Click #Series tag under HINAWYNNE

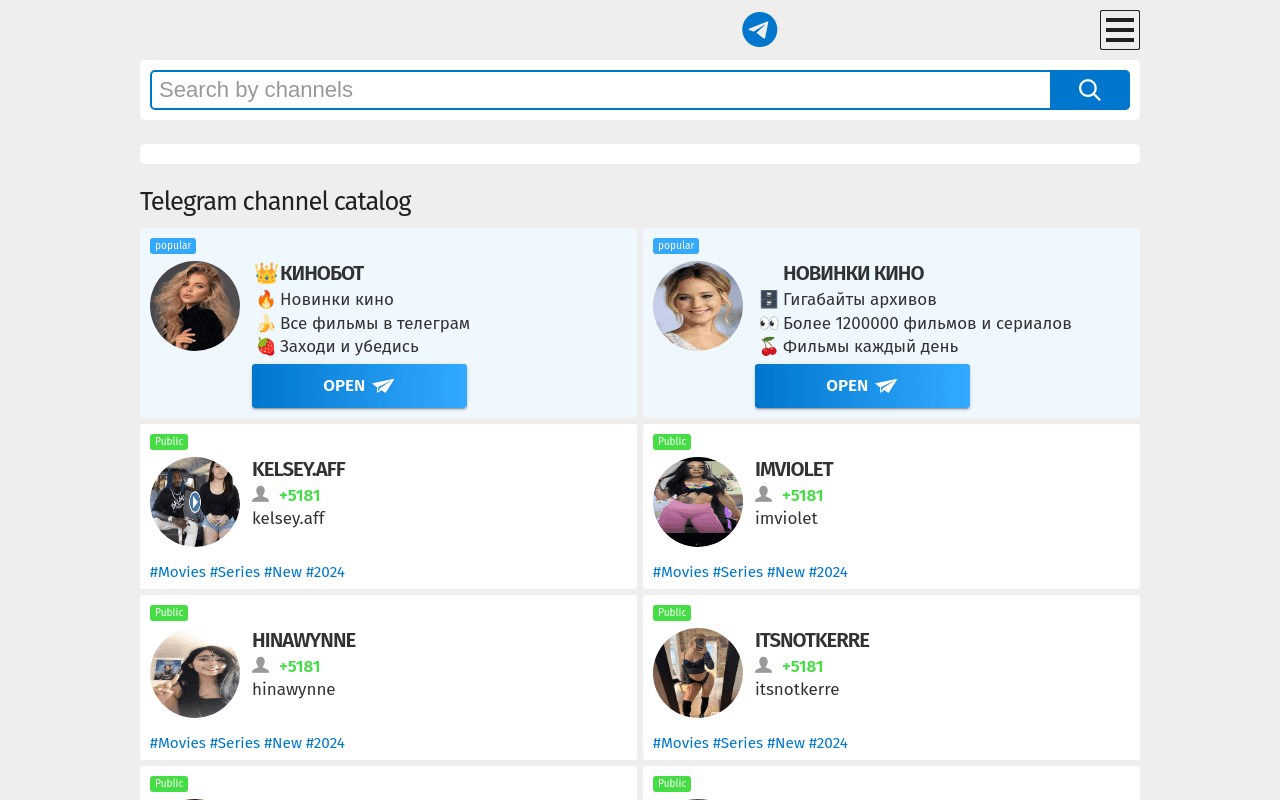pos(235,743)
